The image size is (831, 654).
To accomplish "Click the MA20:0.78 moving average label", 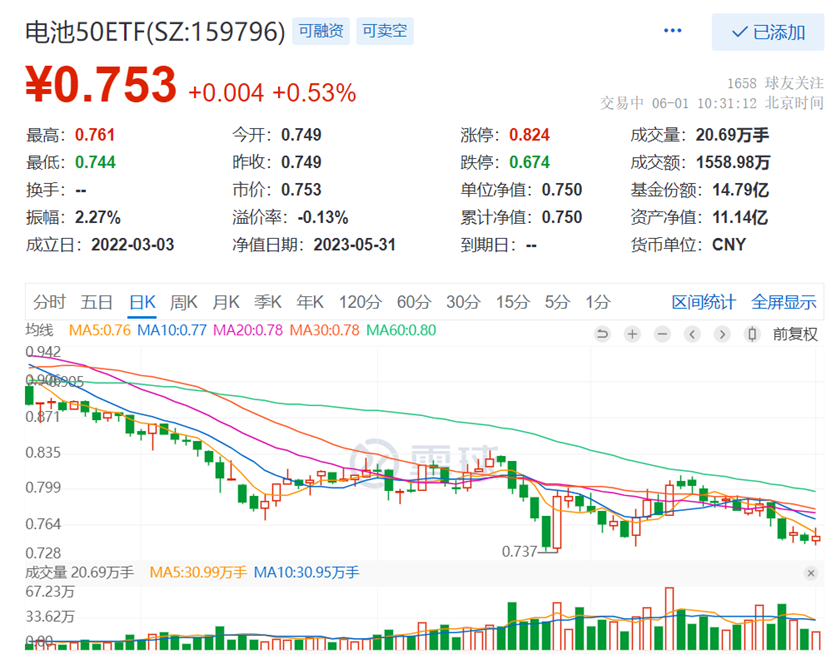I will coord(248,330).
